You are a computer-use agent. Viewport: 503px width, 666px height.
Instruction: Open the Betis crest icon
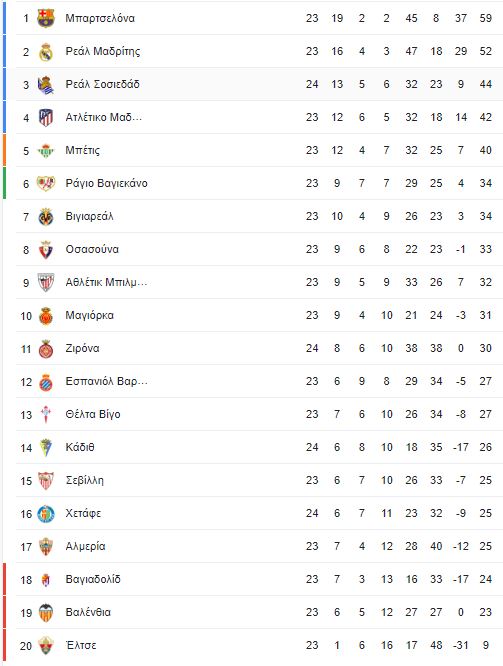(x=46, y=151)
